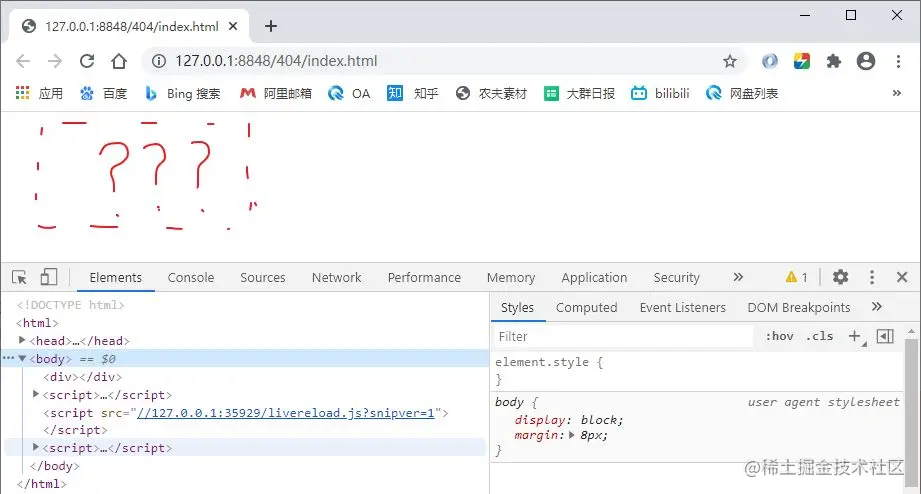
Task: Expand the last script node
Action: coord(36,447)
